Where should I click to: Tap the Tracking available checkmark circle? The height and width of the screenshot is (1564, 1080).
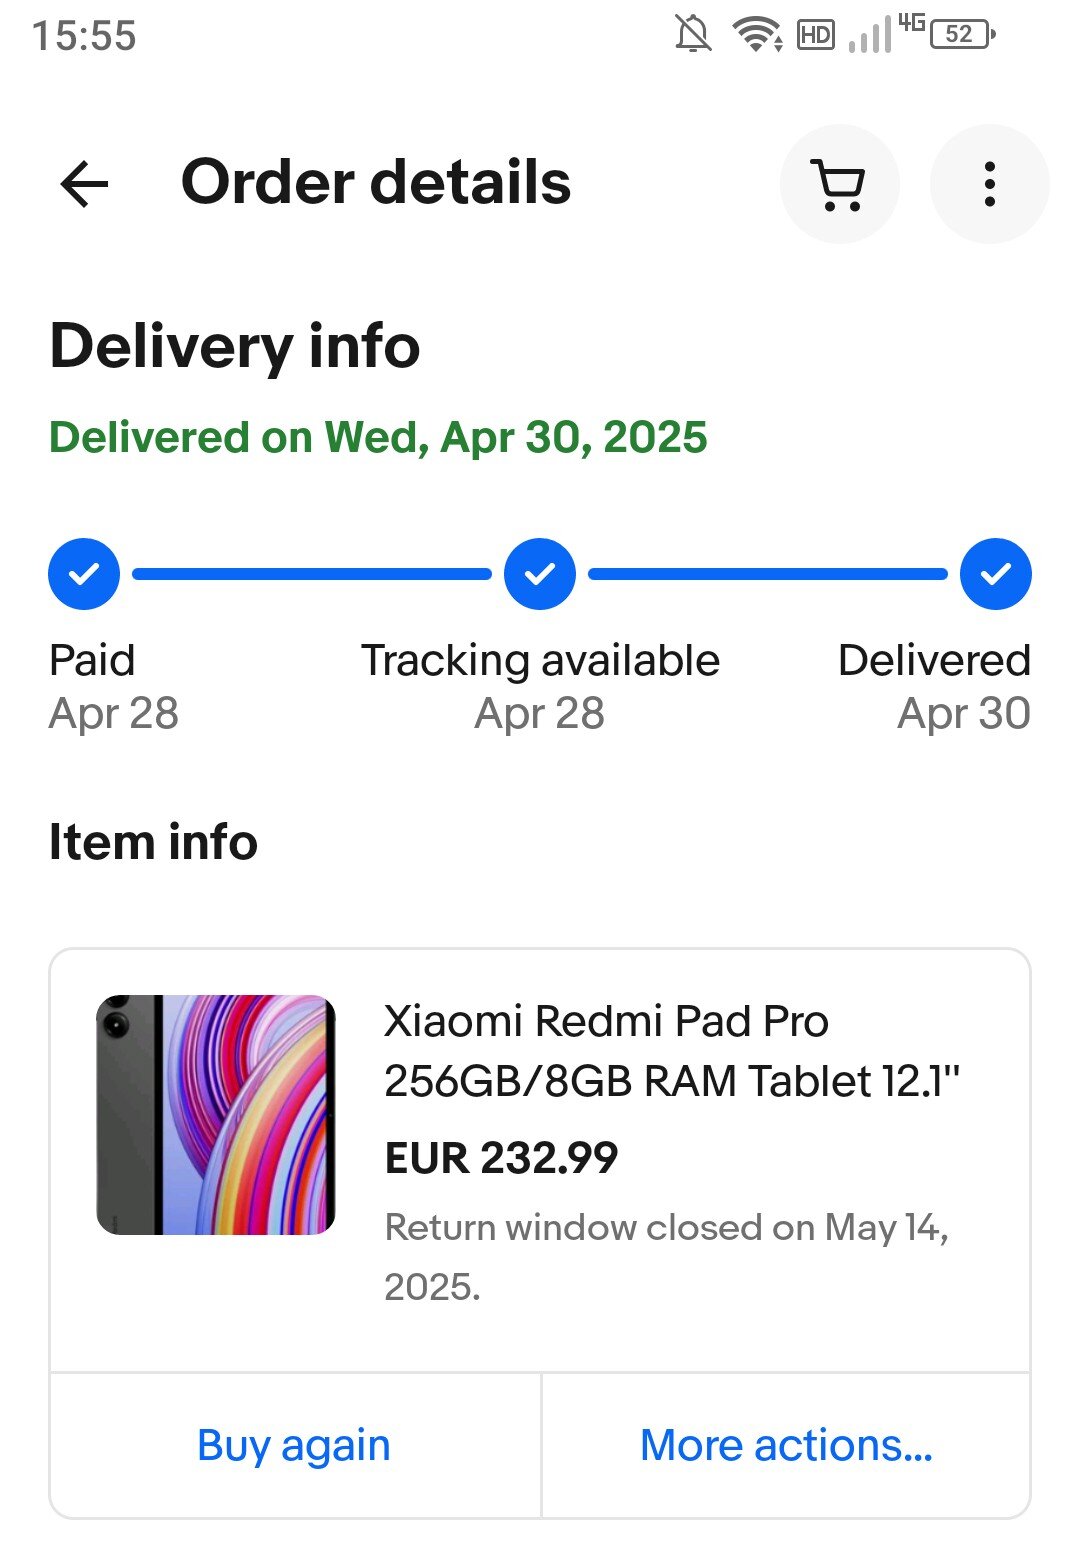click(x=540, y=574)
